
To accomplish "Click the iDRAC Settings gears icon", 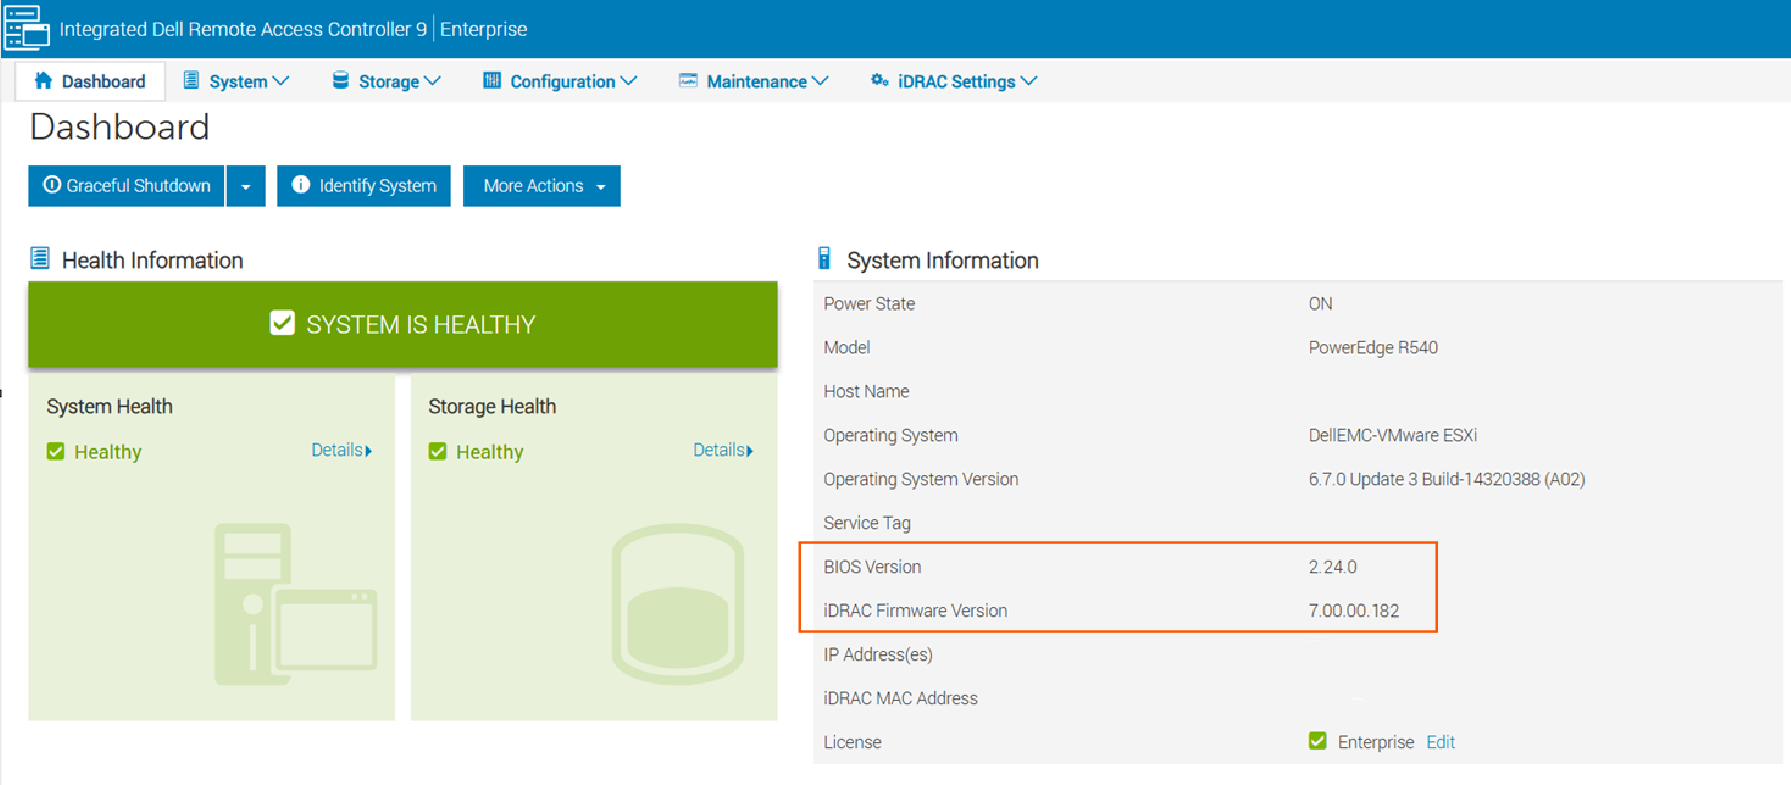I will coord(879,81).
